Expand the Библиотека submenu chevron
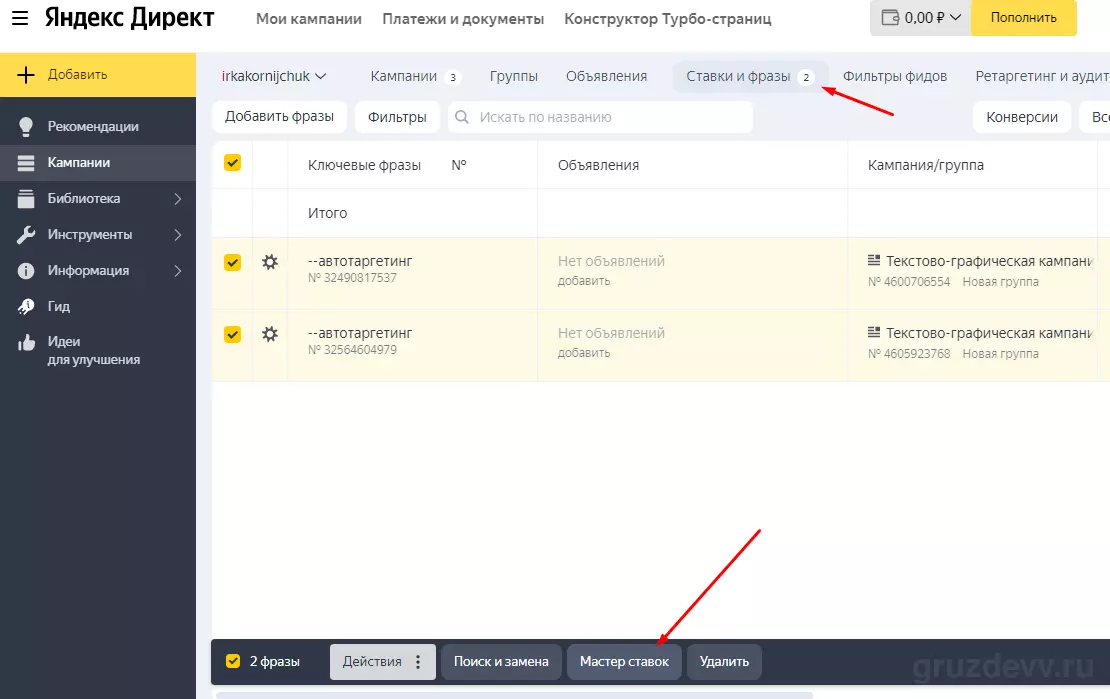Screen dimensions: 1110x699 point(178,199)
